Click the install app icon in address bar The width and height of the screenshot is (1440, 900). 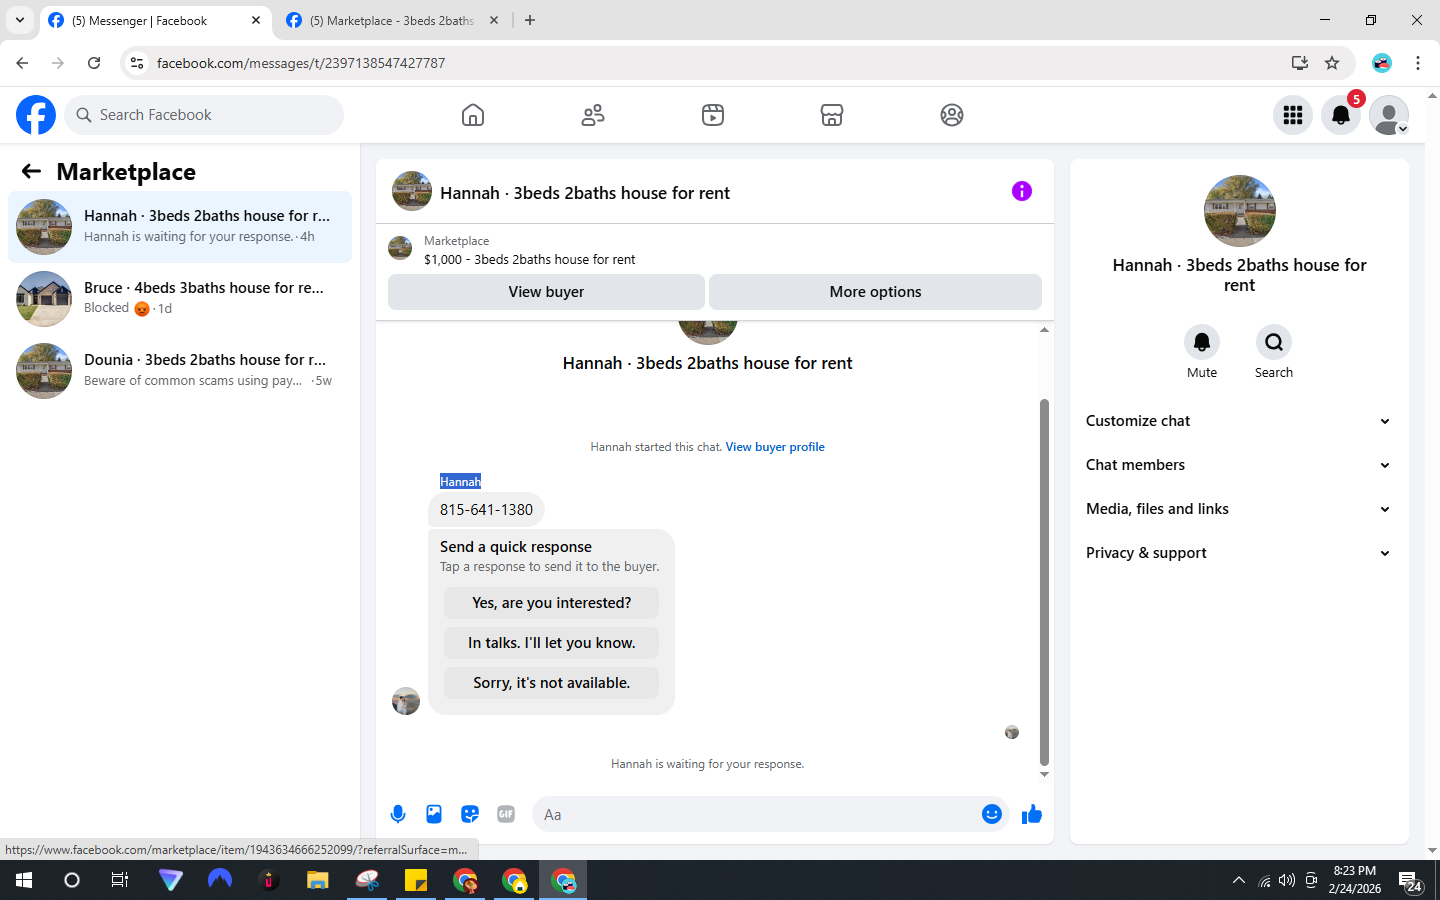[1299, 63]
